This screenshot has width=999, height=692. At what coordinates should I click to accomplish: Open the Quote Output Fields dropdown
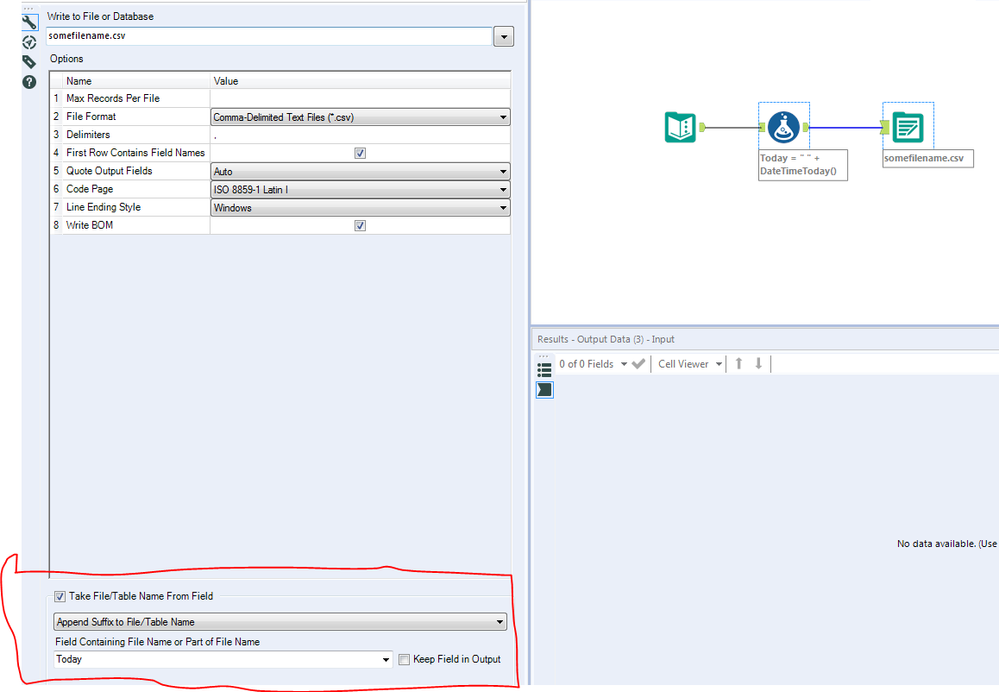[x=360, y=171]
